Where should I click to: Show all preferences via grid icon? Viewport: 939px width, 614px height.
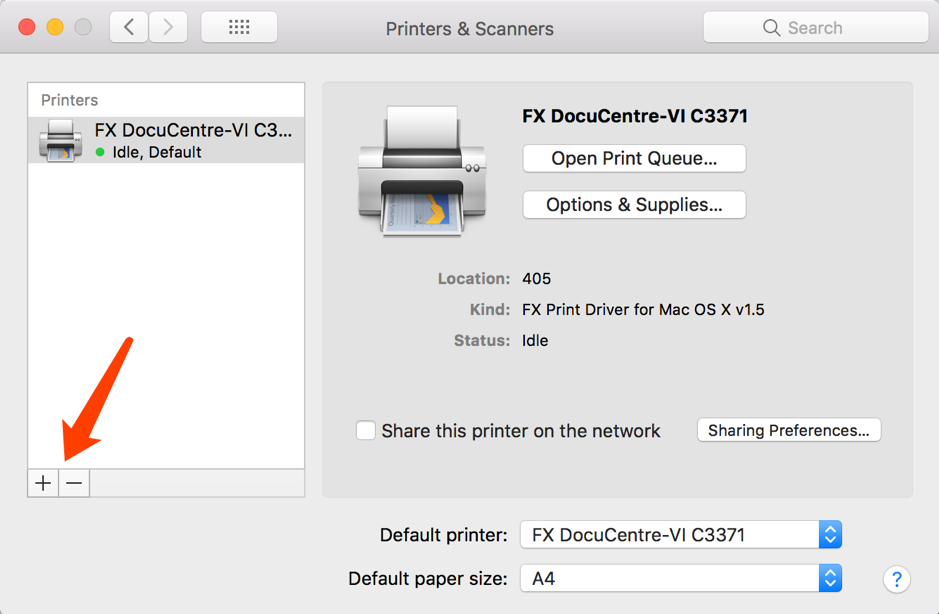(239, 27)
